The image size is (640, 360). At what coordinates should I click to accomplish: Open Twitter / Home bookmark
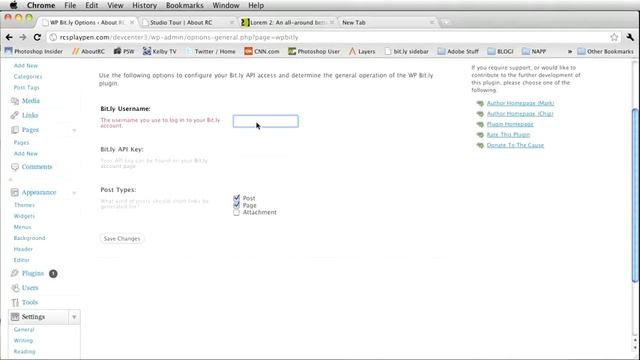(211, 51)
